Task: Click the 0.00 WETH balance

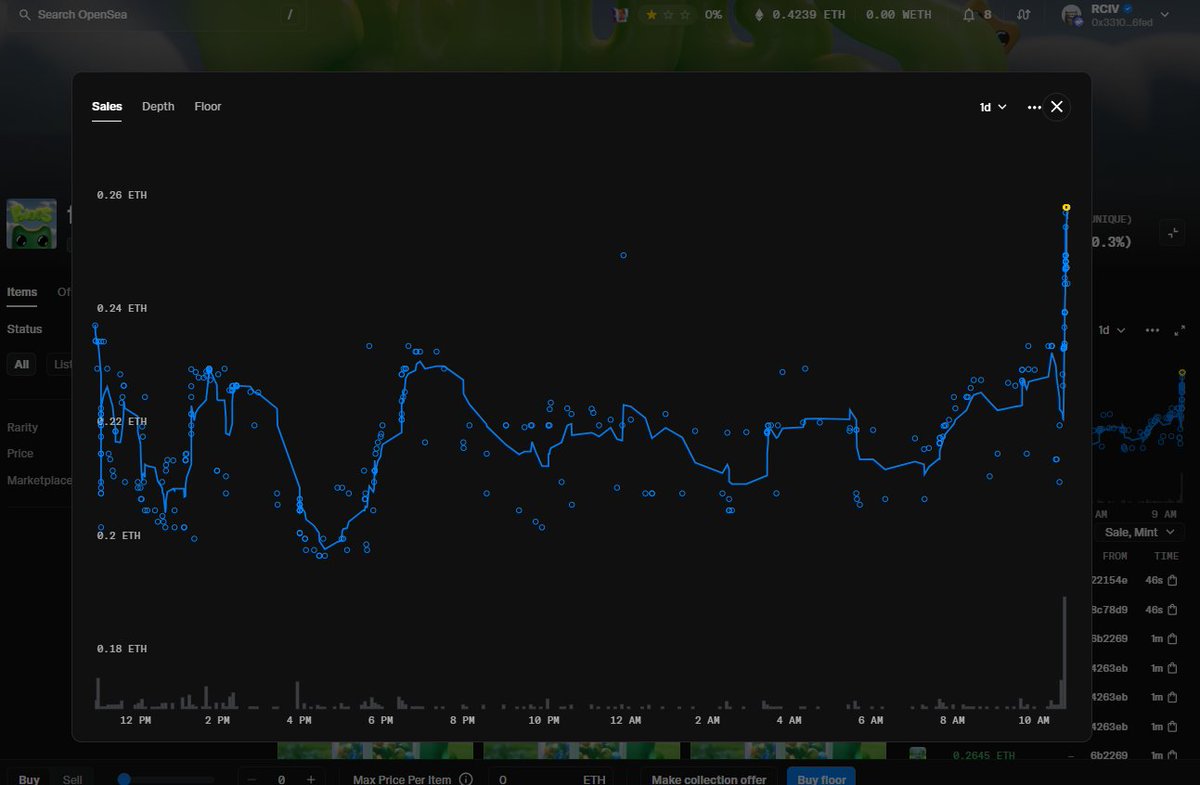Action: coord(898,15)
